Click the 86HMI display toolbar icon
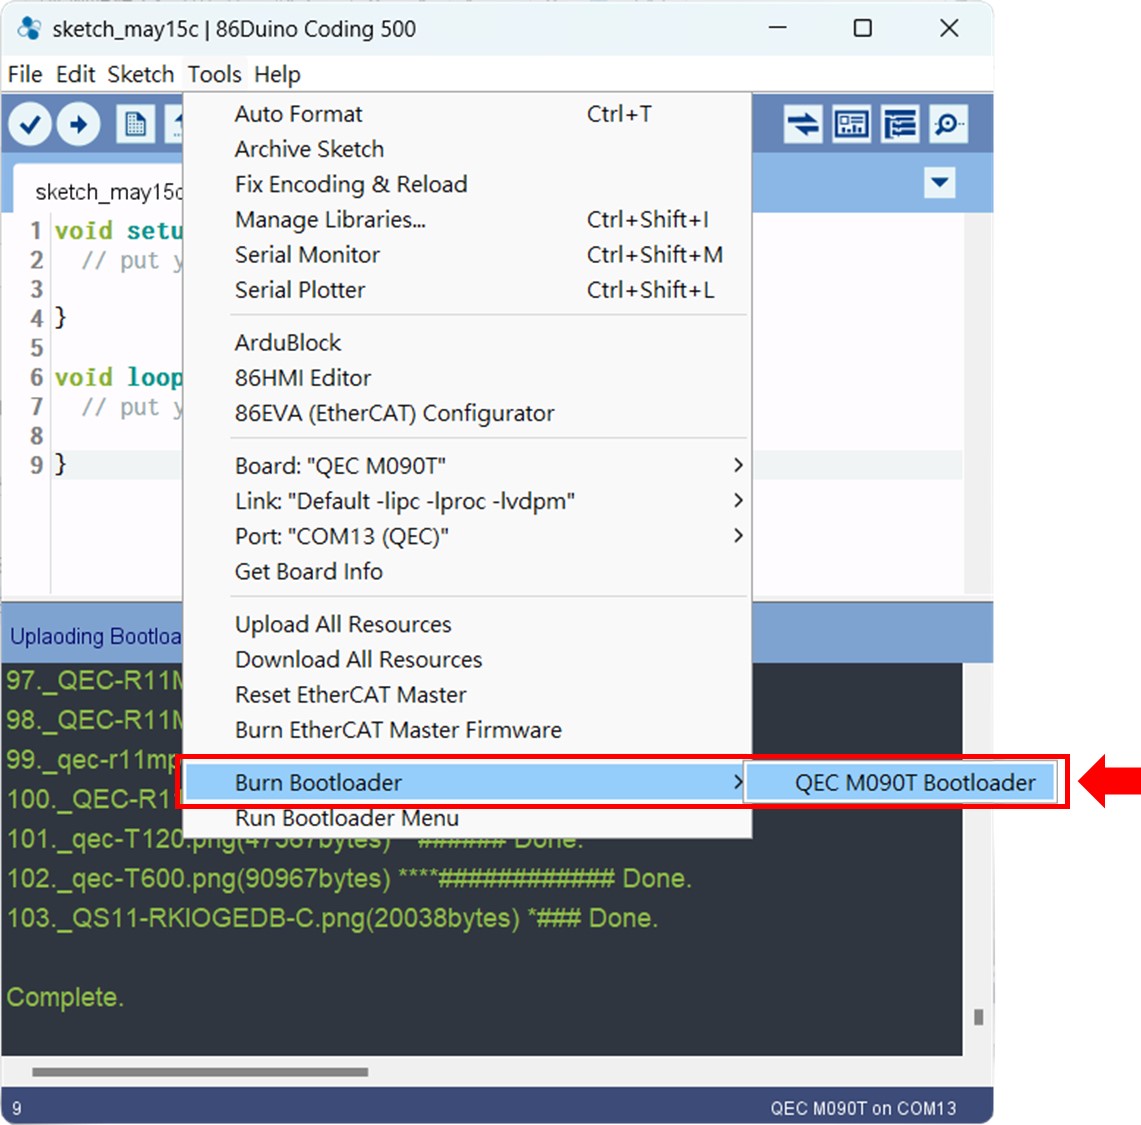The width and height of the screenshot is (1141, 1125). click(851, 124)
